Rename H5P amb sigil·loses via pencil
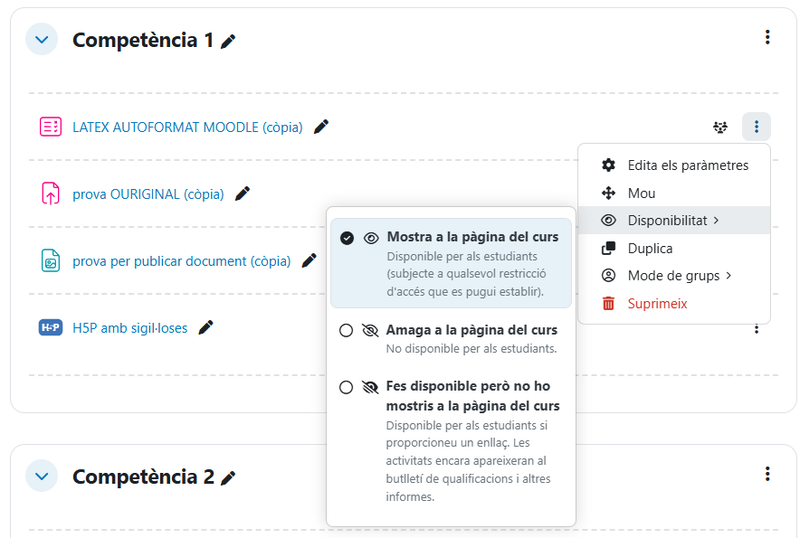This screenshot has width=800, height=538. pos(206,327)
